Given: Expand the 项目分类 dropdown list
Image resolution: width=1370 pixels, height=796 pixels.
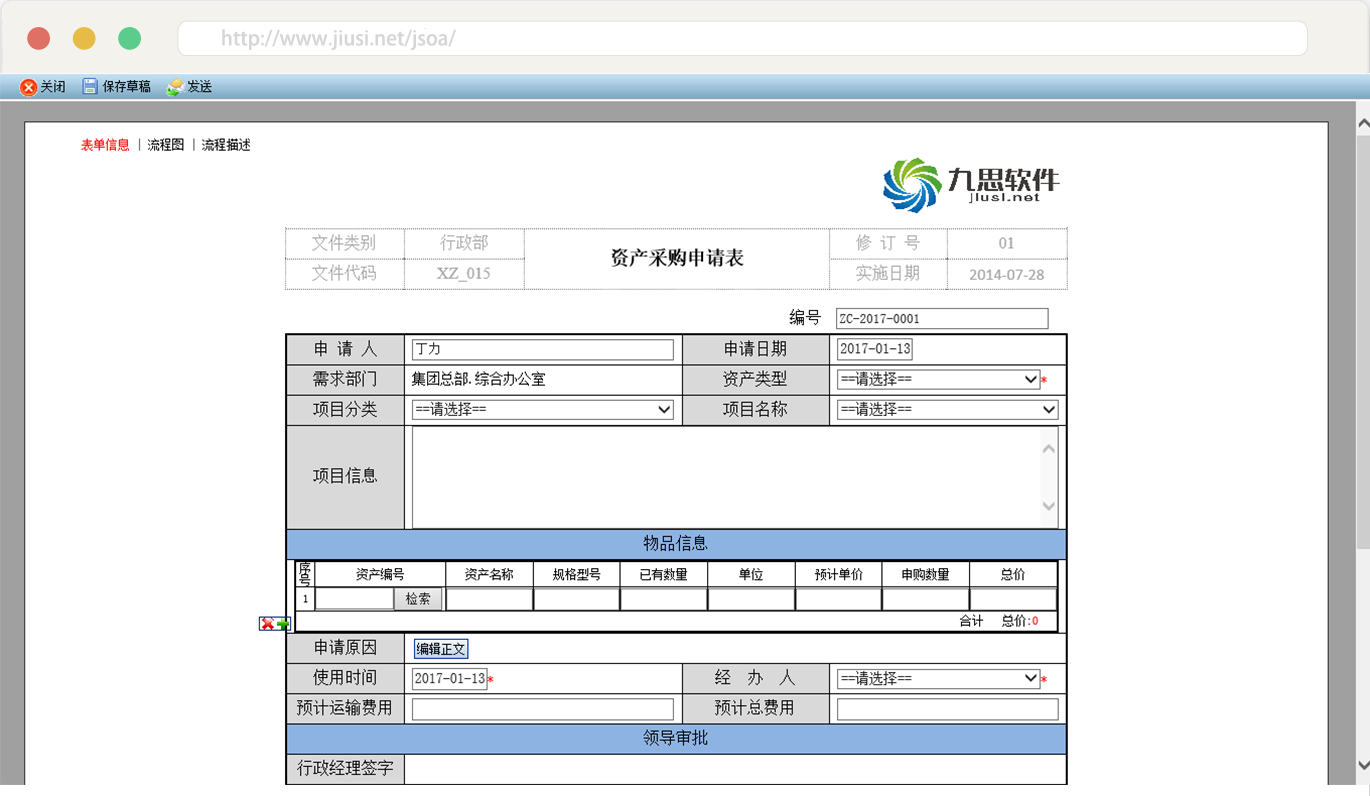Looking at the screenshot, I should click(542, 410).
